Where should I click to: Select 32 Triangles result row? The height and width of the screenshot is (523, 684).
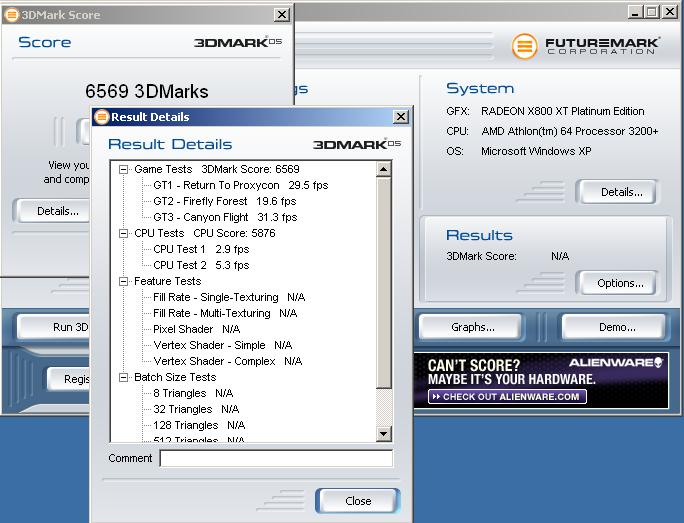tap(196, 409)
